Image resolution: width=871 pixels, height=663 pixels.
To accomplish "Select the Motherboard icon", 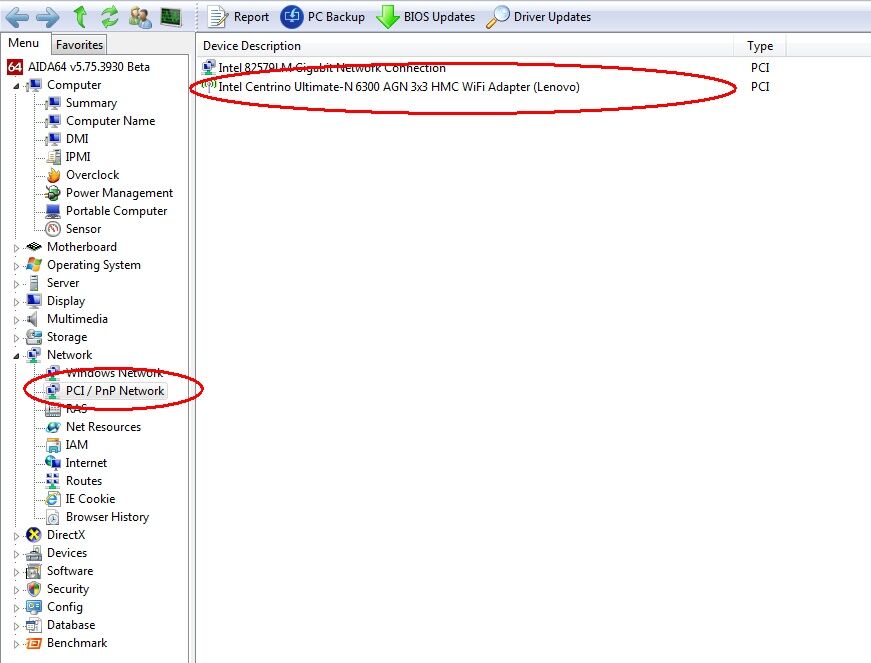I will click(34, 247).
